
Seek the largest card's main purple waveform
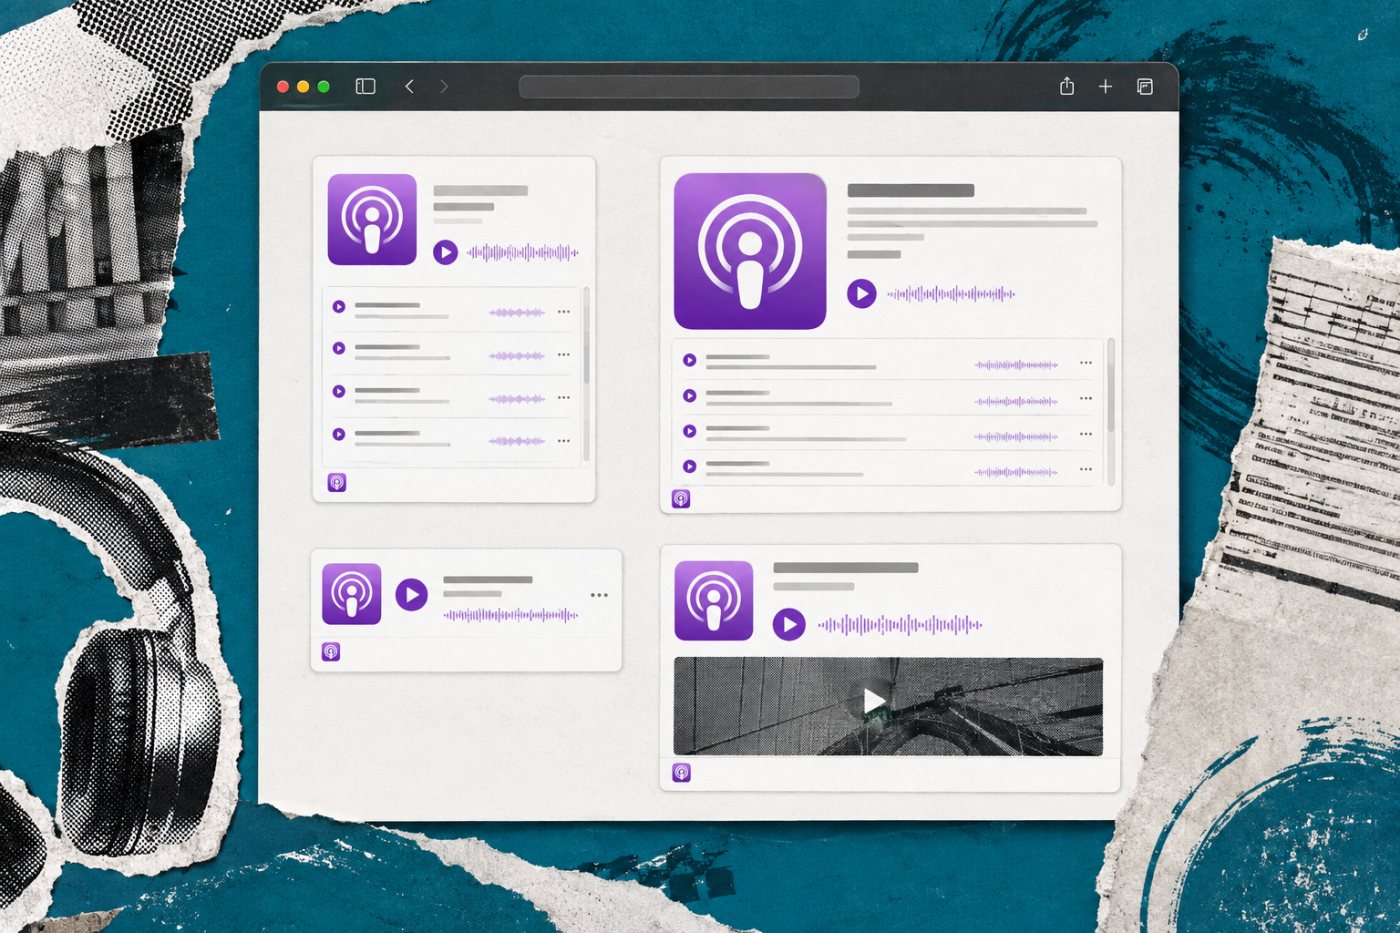tap(951, 294)
